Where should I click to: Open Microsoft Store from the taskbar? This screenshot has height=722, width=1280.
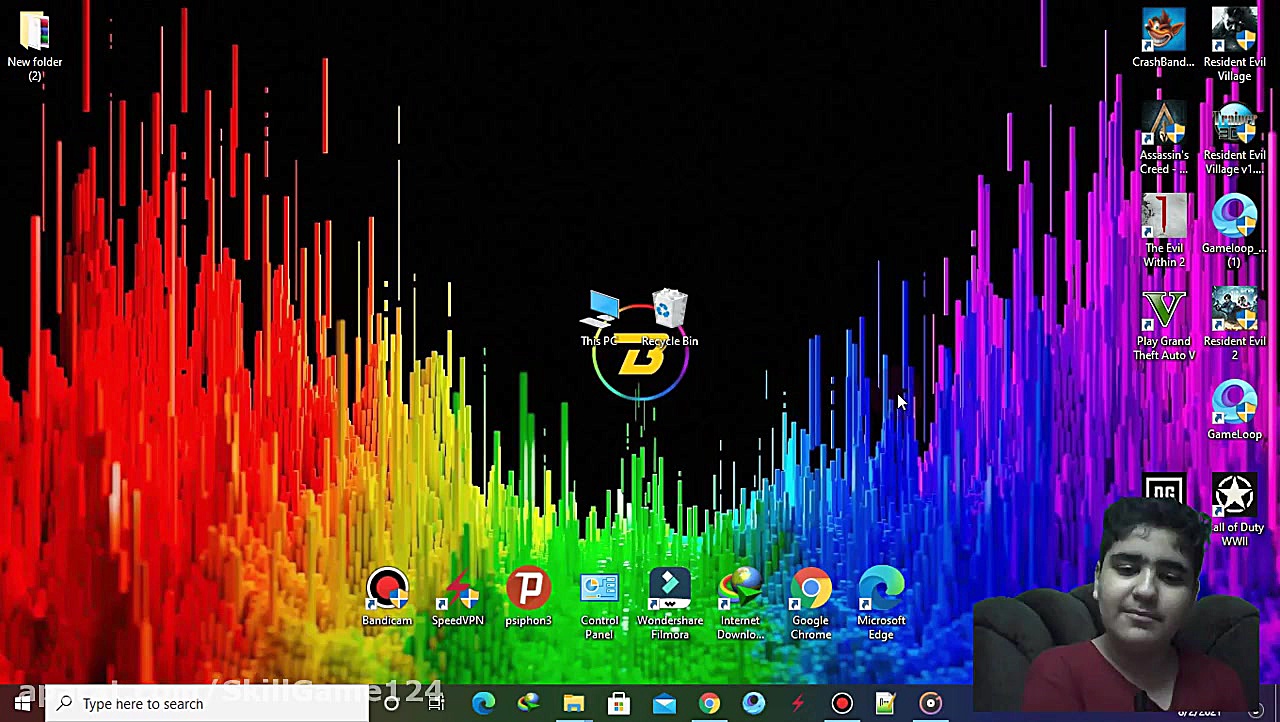pos(618,704)
